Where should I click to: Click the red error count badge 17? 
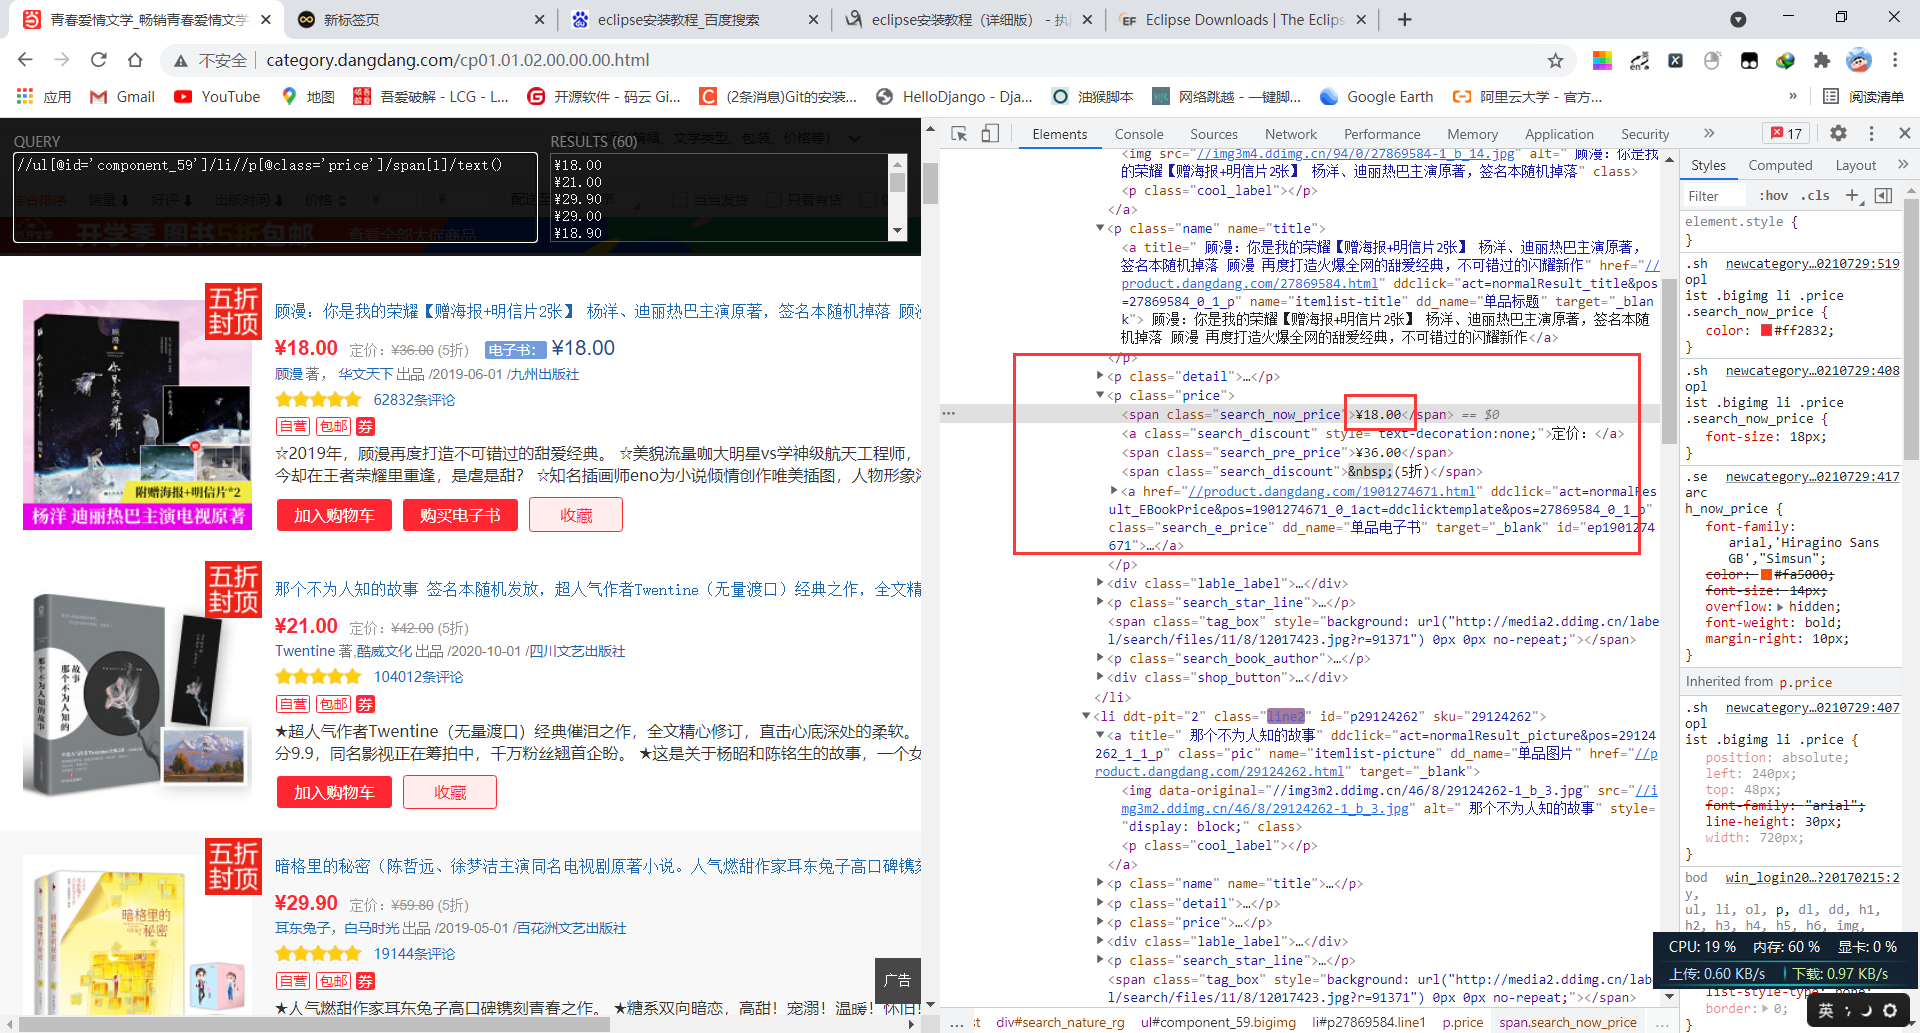pyautogui.click(x=1787, y=133)
